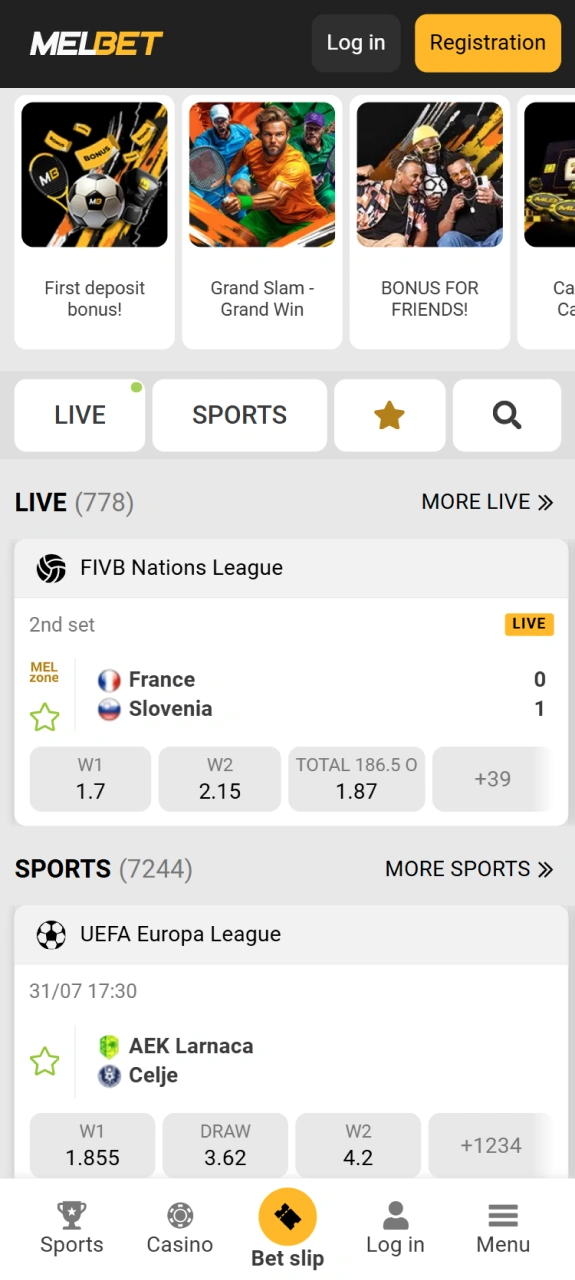Expand +39 more markets for France match

click(493, 778)
